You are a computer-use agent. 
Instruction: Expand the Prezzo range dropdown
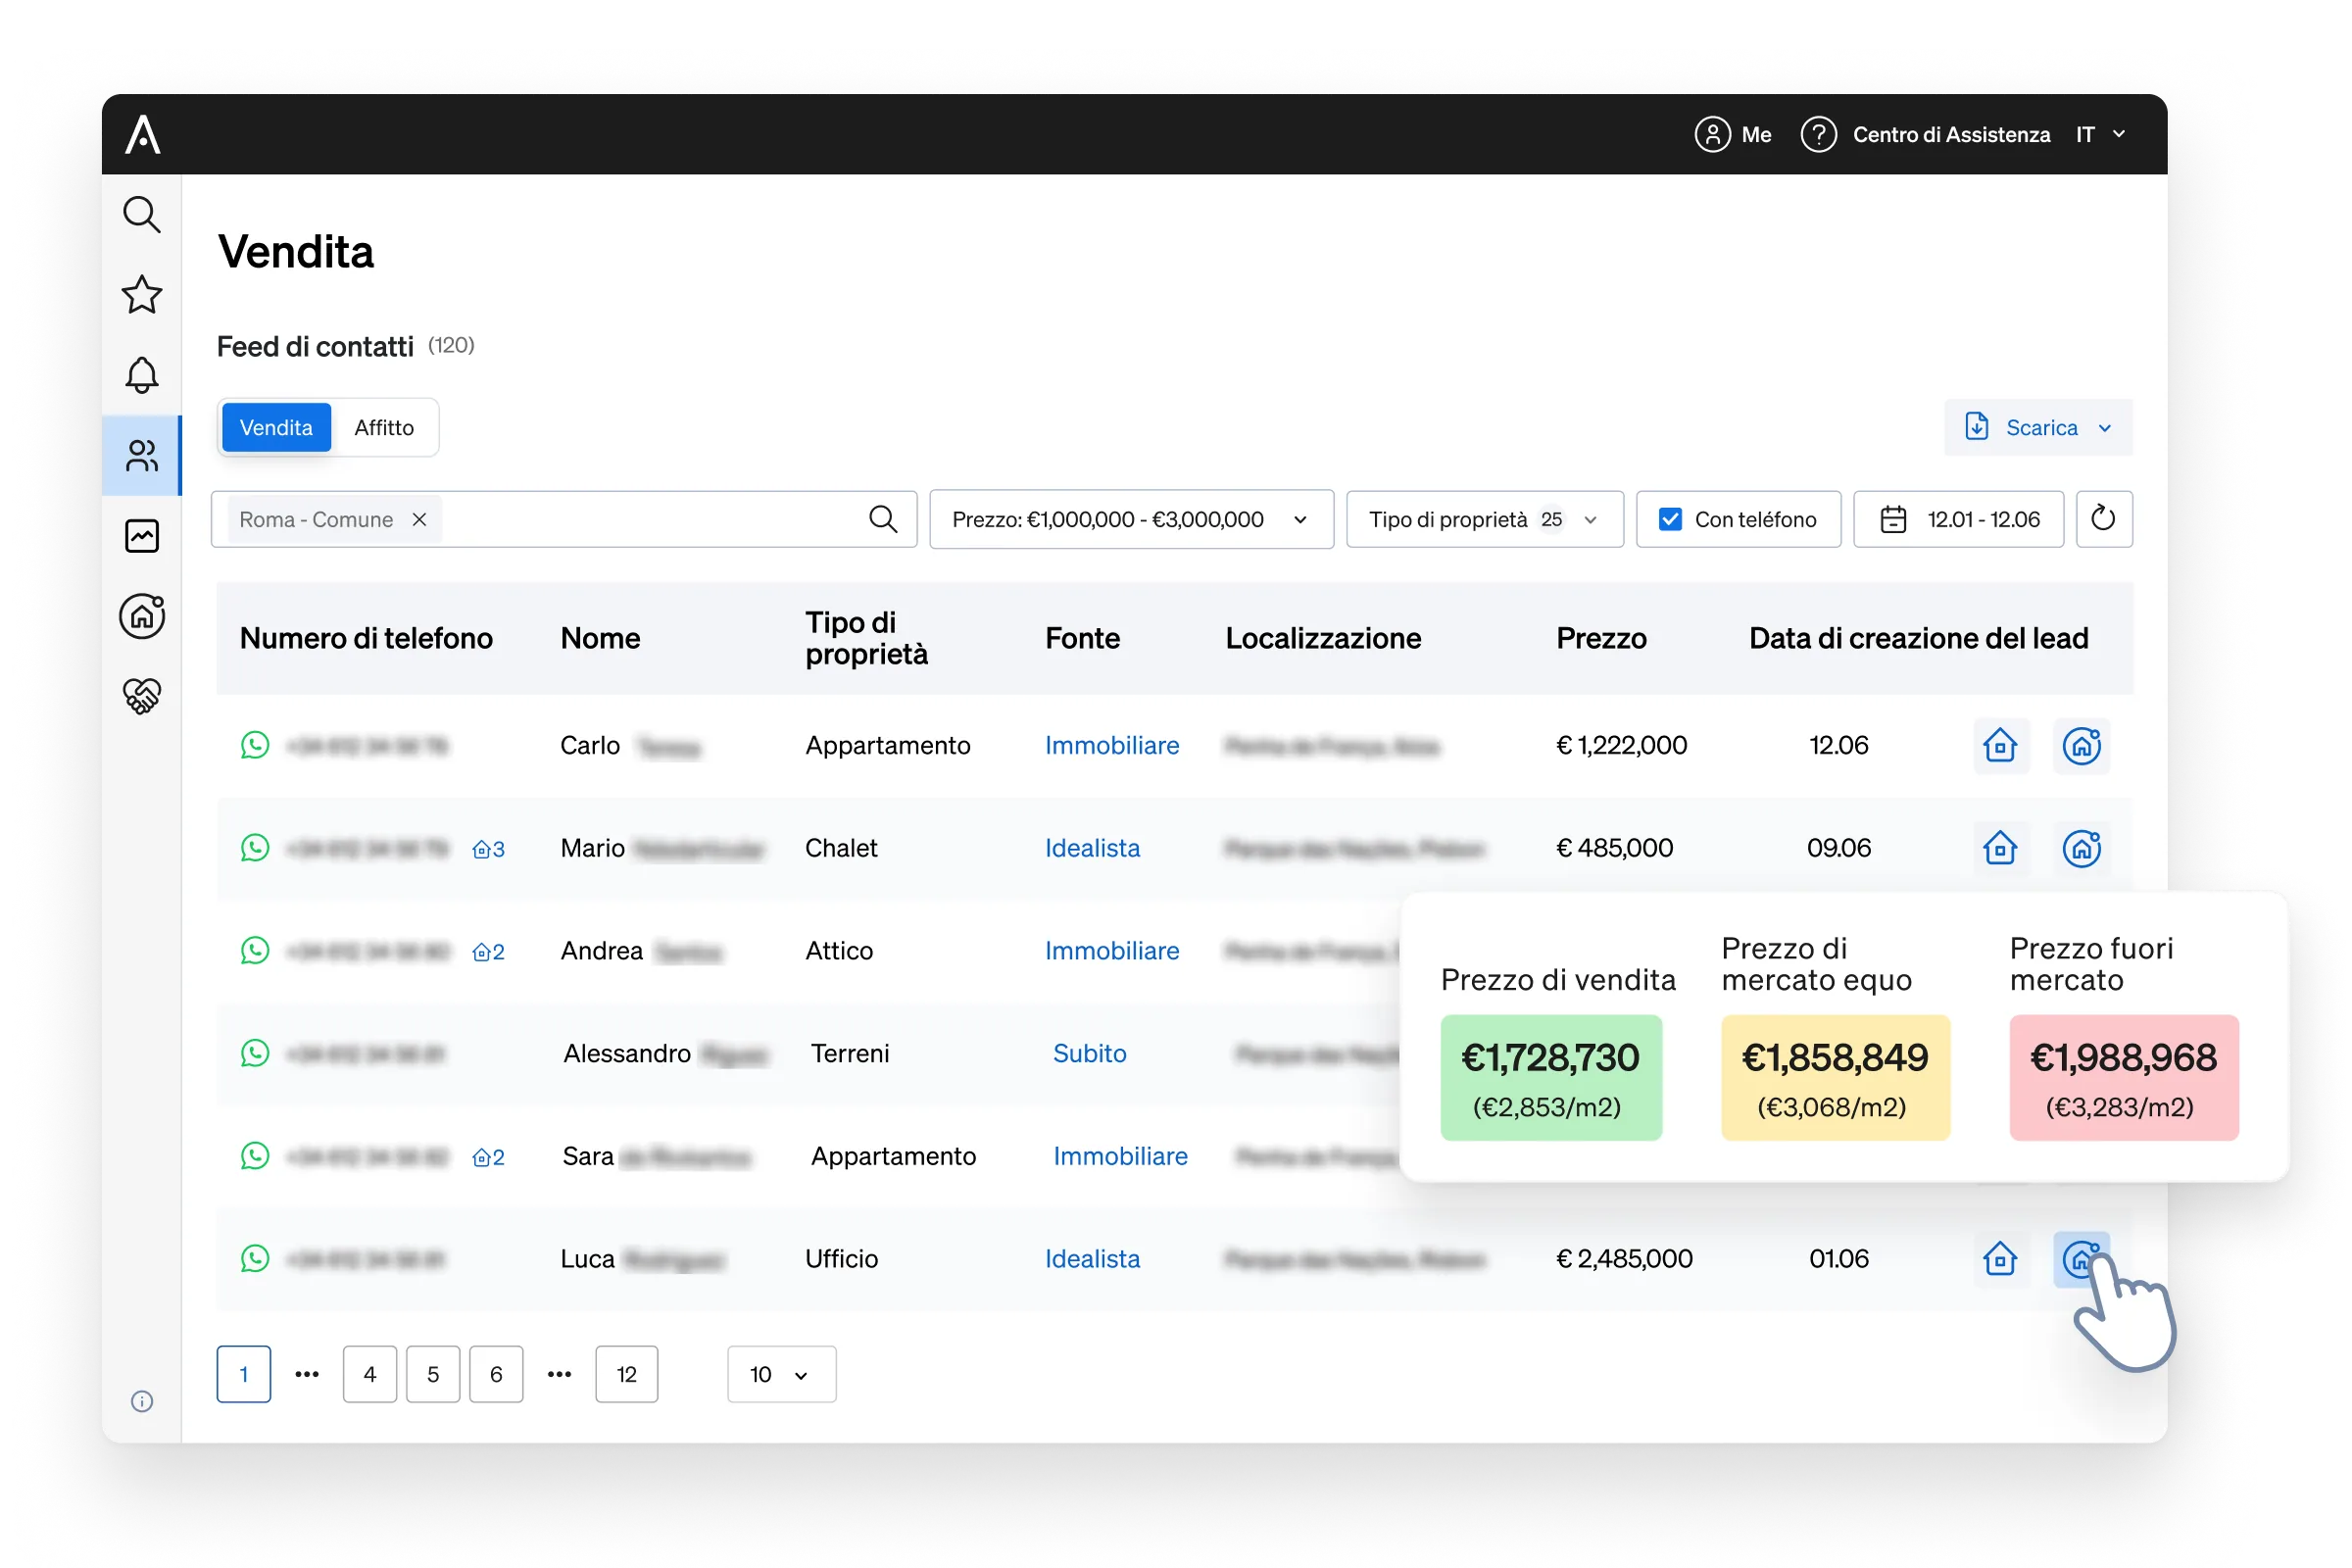[x=1131, y=519]
